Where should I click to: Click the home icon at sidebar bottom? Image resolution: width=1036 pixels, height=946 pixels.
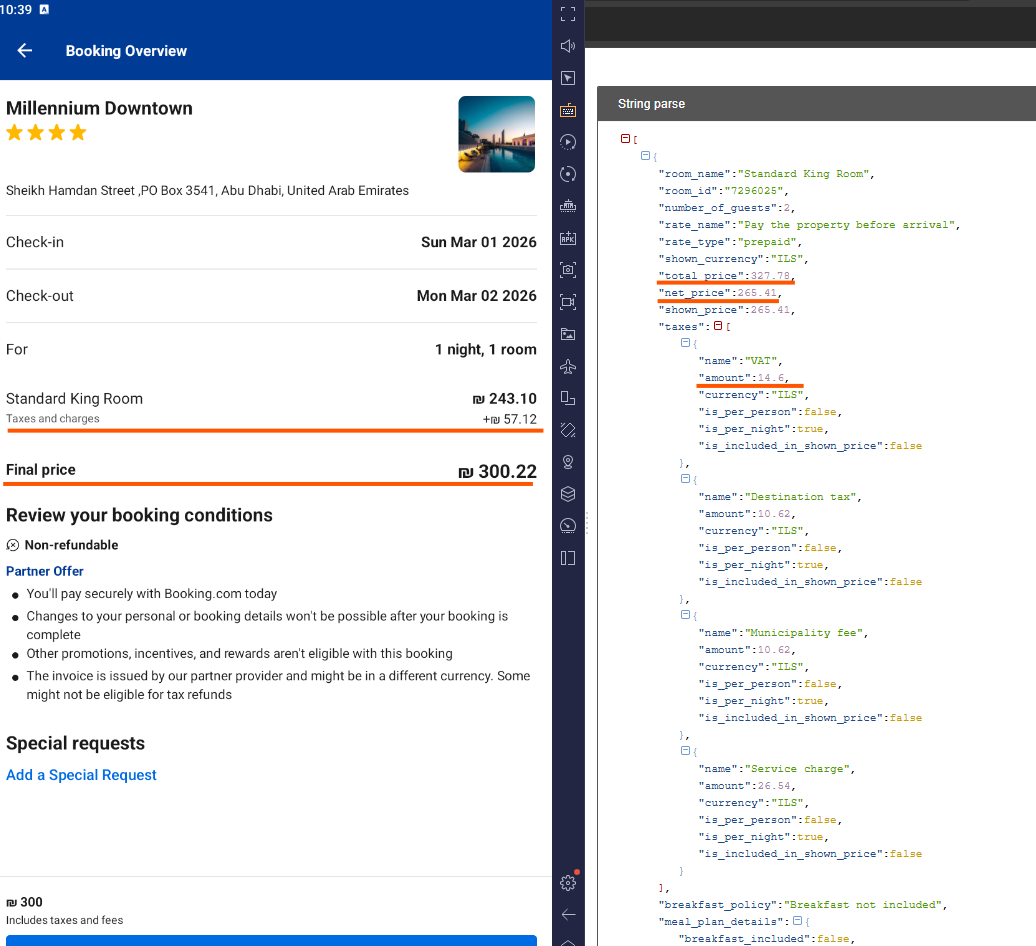(568, 942)
